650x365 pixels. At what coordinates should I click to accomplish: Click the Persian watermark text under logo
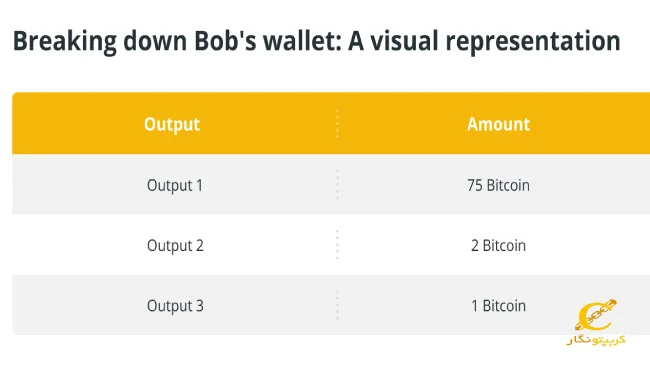pyautogui.click(x=596, y=340)
